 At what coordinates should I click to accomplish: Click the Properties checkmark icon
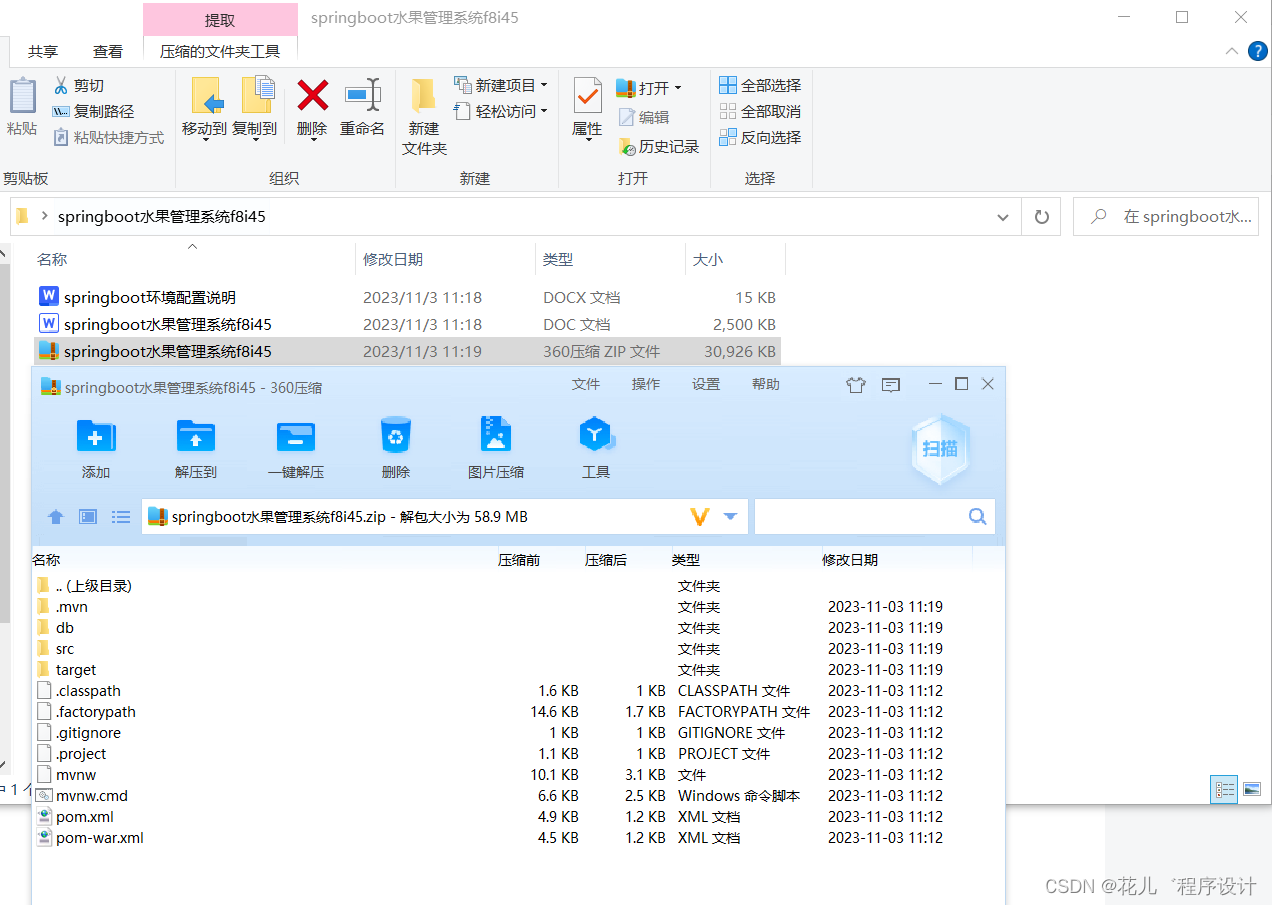[587, 96]
